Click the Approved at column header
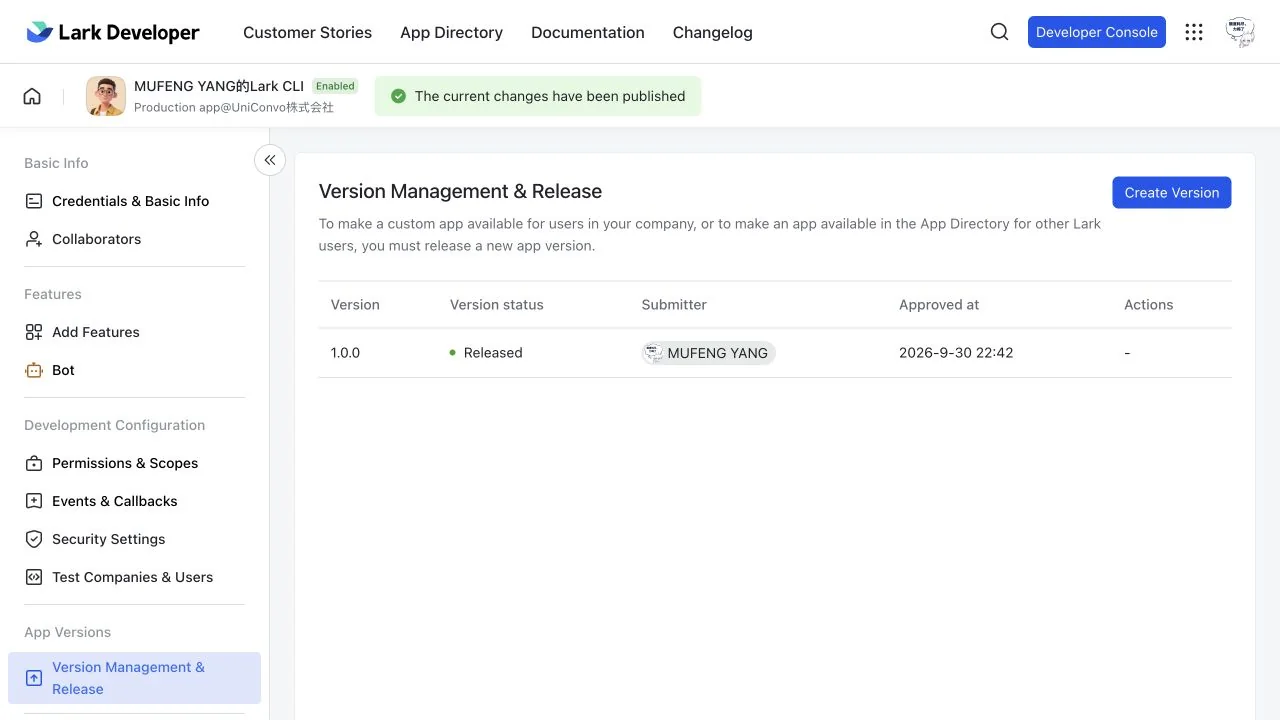Screen dimensions: 1280x720 [939, 305]
